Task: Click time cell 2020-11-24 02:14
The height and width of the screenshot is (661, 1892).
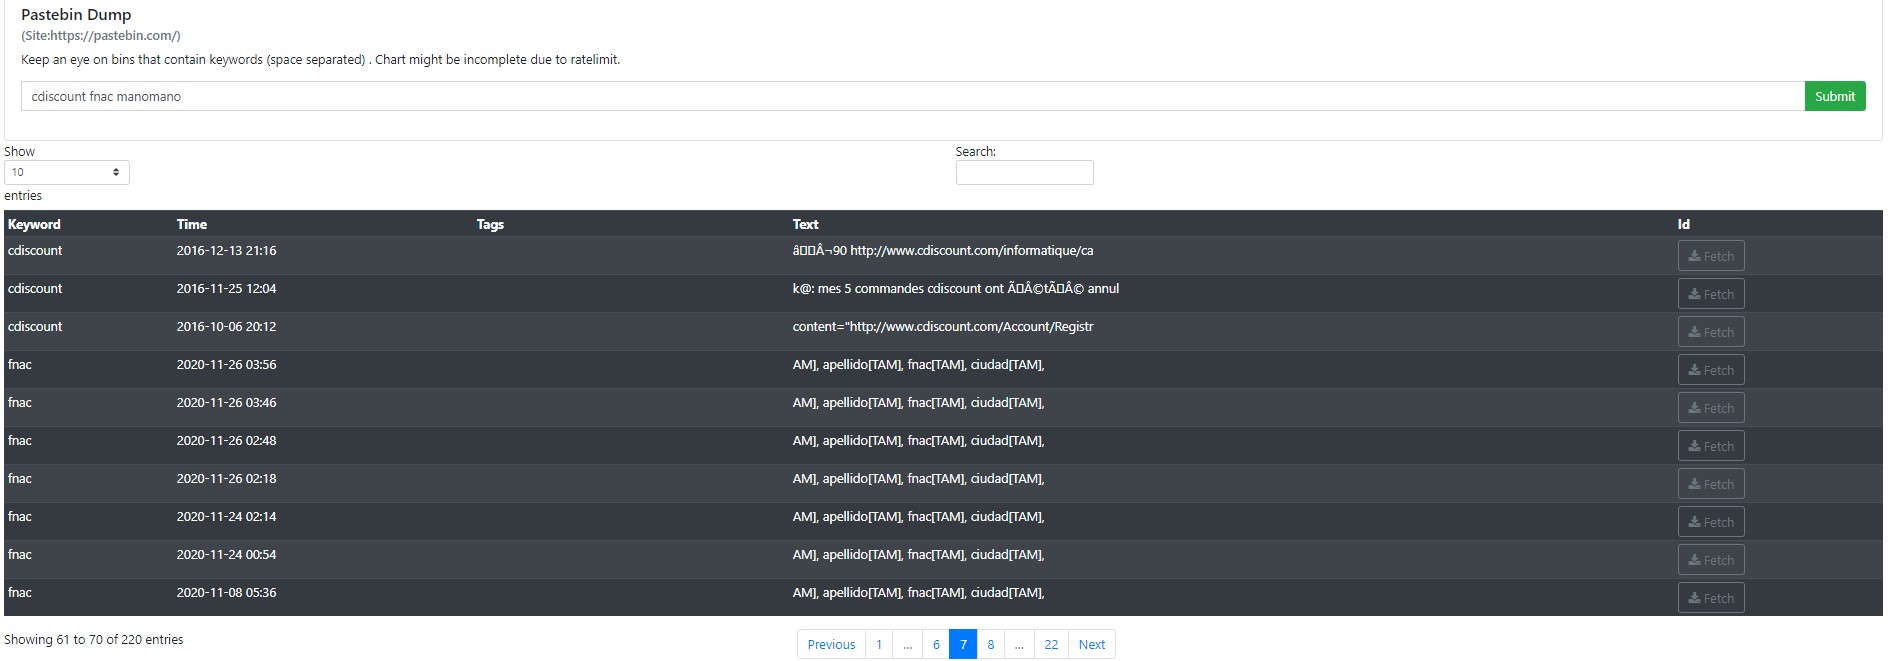Action: point(226,516)
